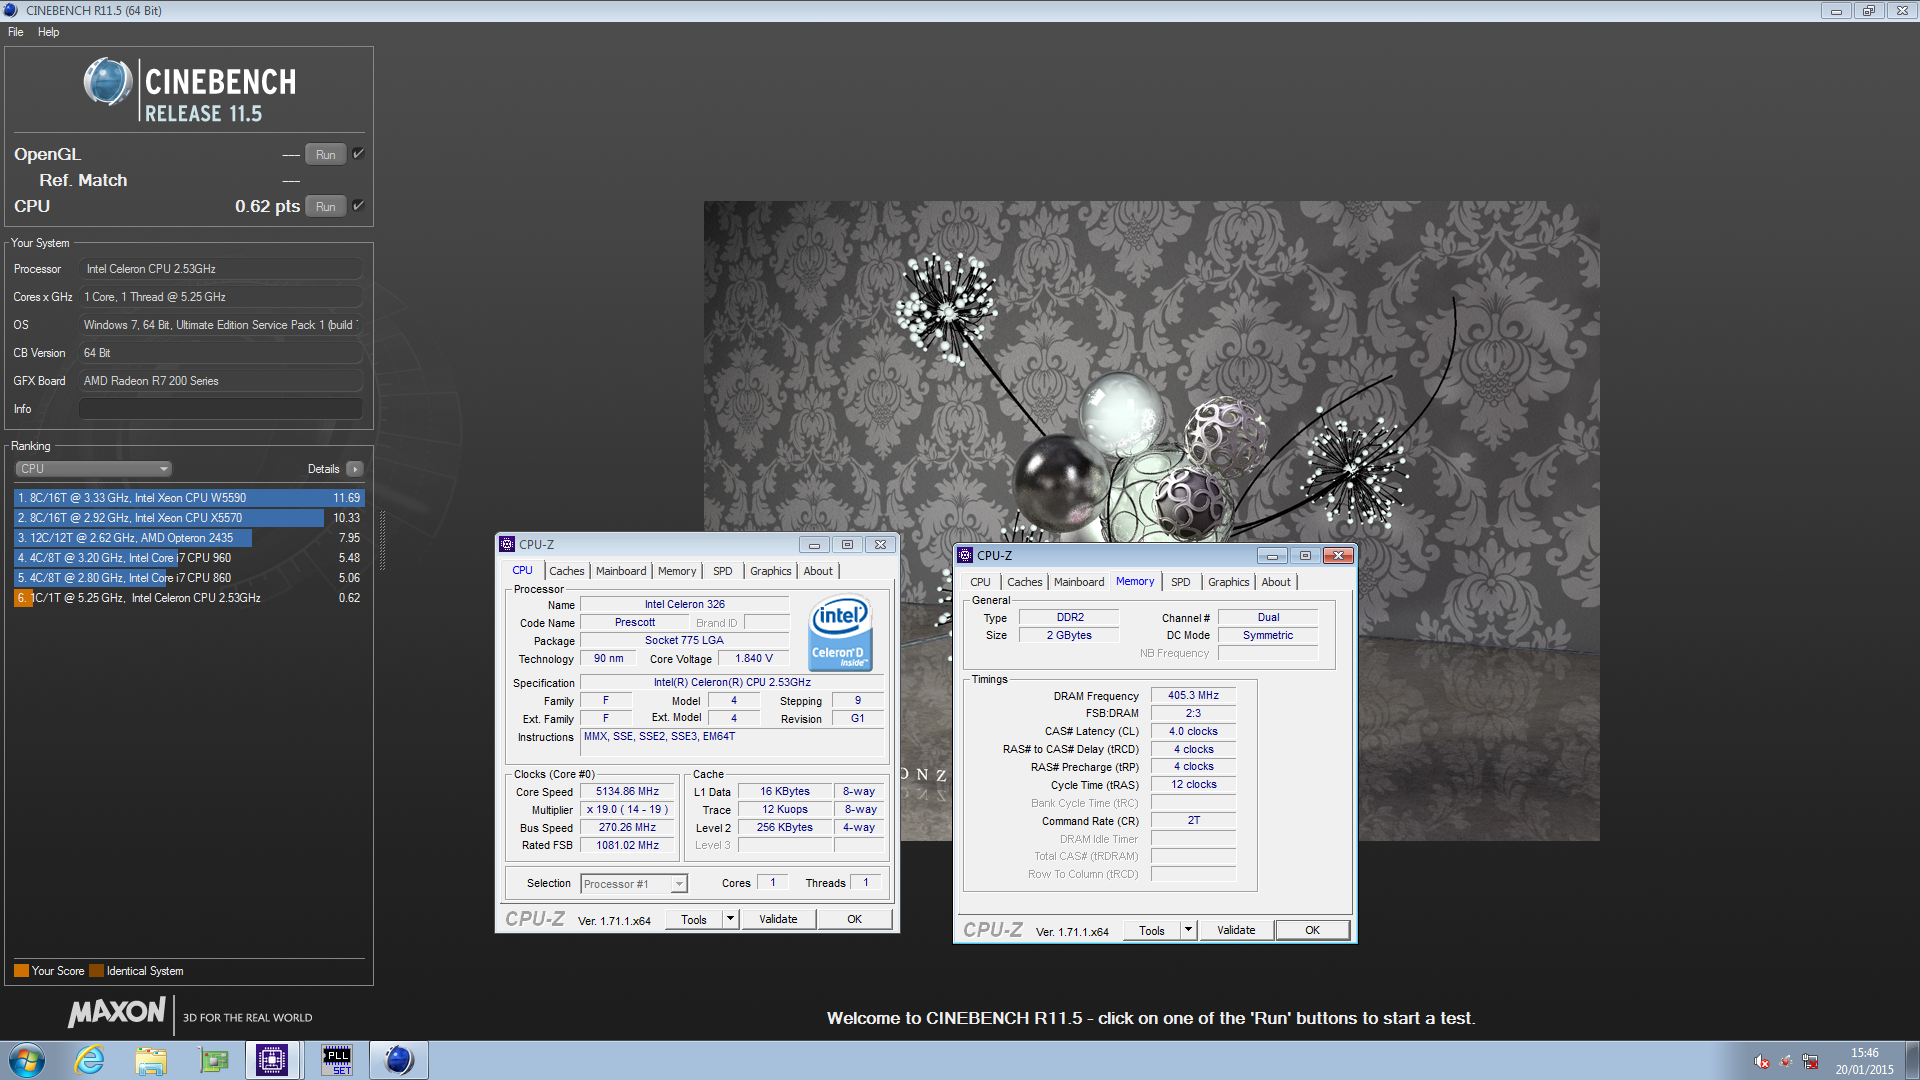Open the Help menu
Screen dimensions: 1920x1080
click(49, 32)
